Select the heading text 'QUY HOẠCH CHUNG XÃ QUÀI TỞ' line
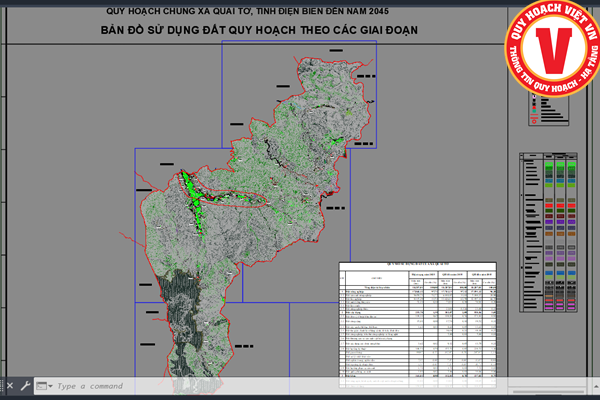600x400 pixels. (x=248, y=11)
